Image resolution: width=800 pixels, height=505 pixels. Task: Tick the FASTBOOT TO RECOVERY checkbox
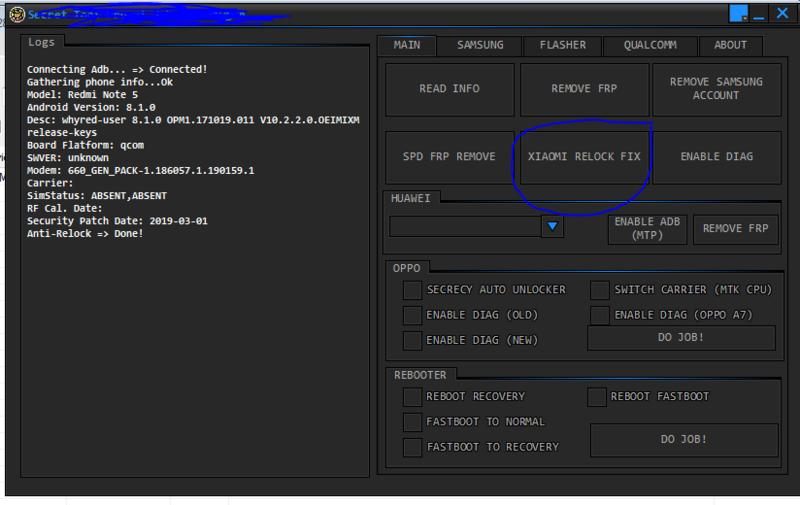click(412, 447)
